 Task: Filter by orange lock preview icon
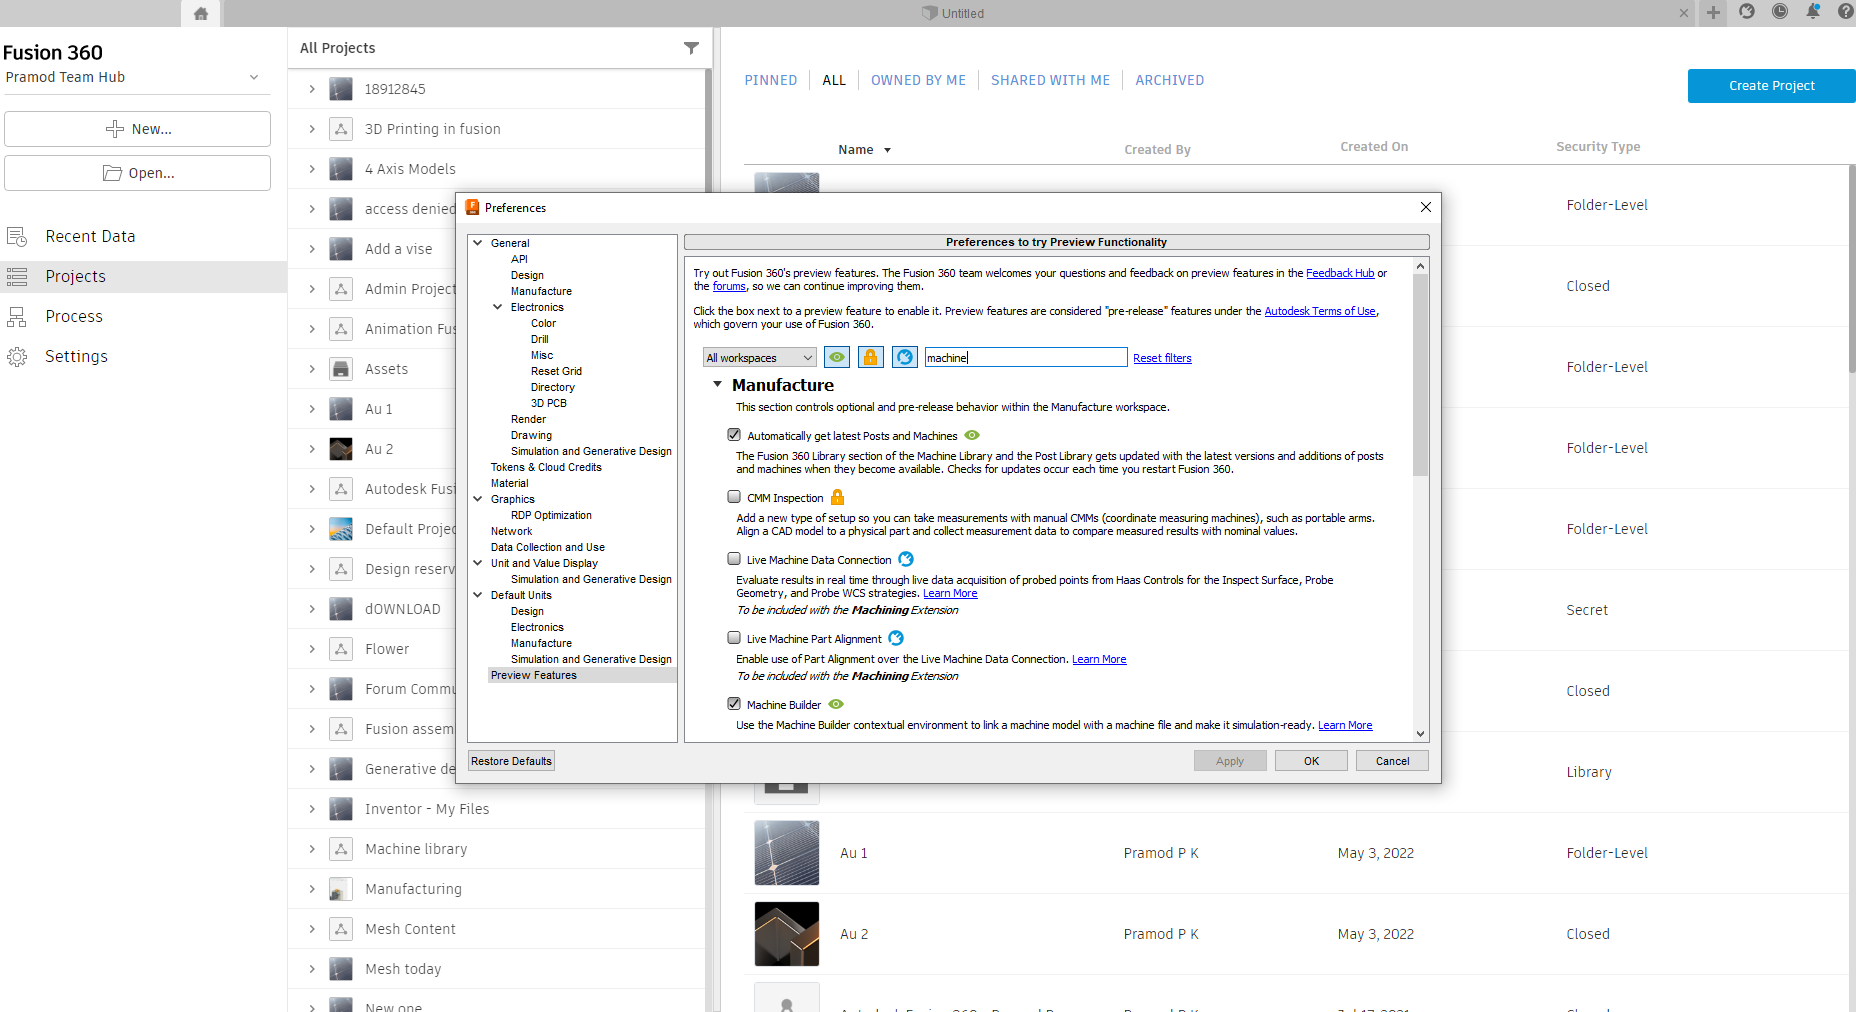871,357
